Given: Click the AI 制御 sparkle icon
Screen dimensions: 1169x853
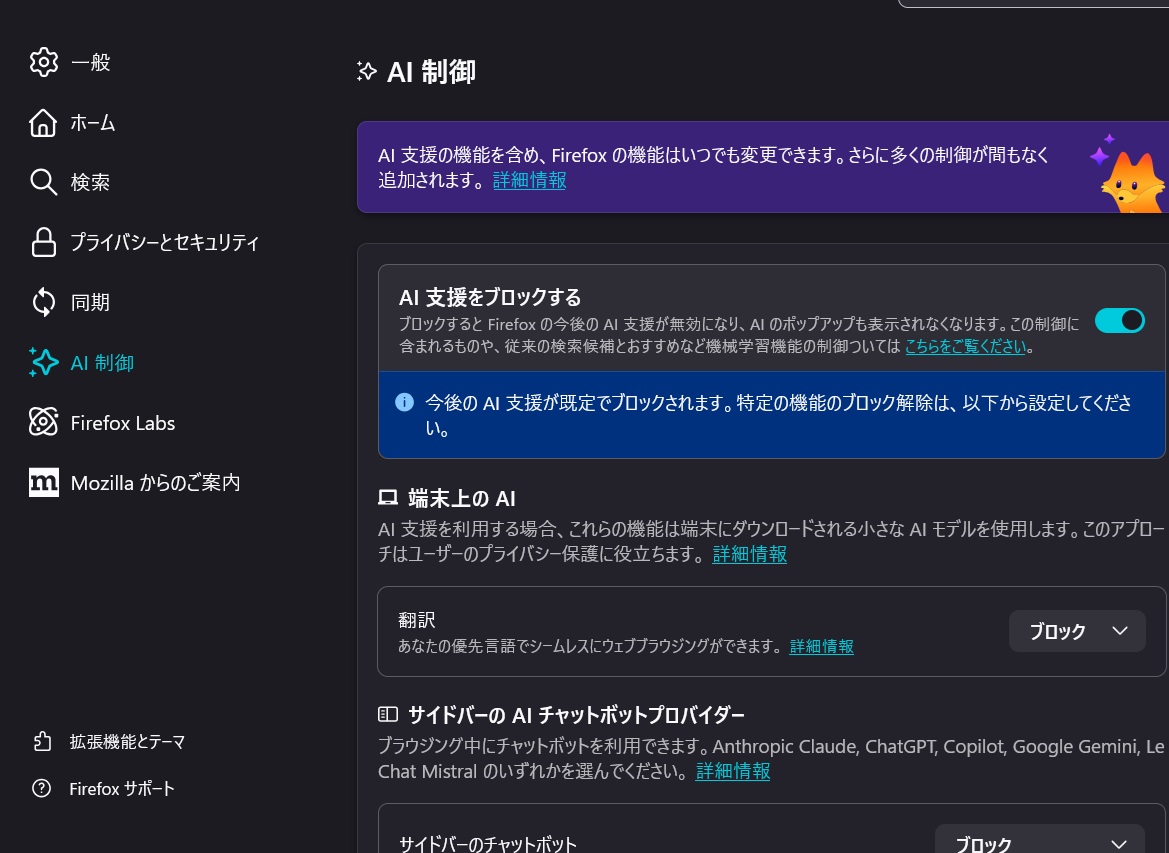Looking at the screenshot, I should [44, 362].
